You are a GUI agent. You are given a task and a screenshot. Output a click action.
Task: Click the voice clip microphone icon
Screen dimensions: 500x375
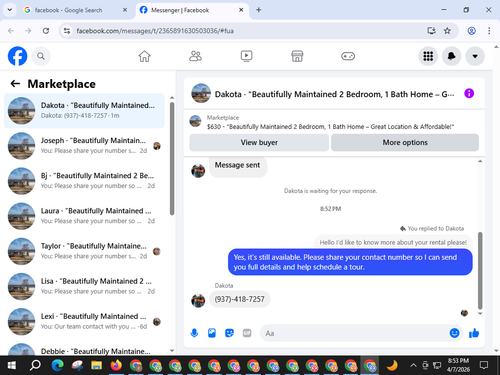click(x=194, y=333)
